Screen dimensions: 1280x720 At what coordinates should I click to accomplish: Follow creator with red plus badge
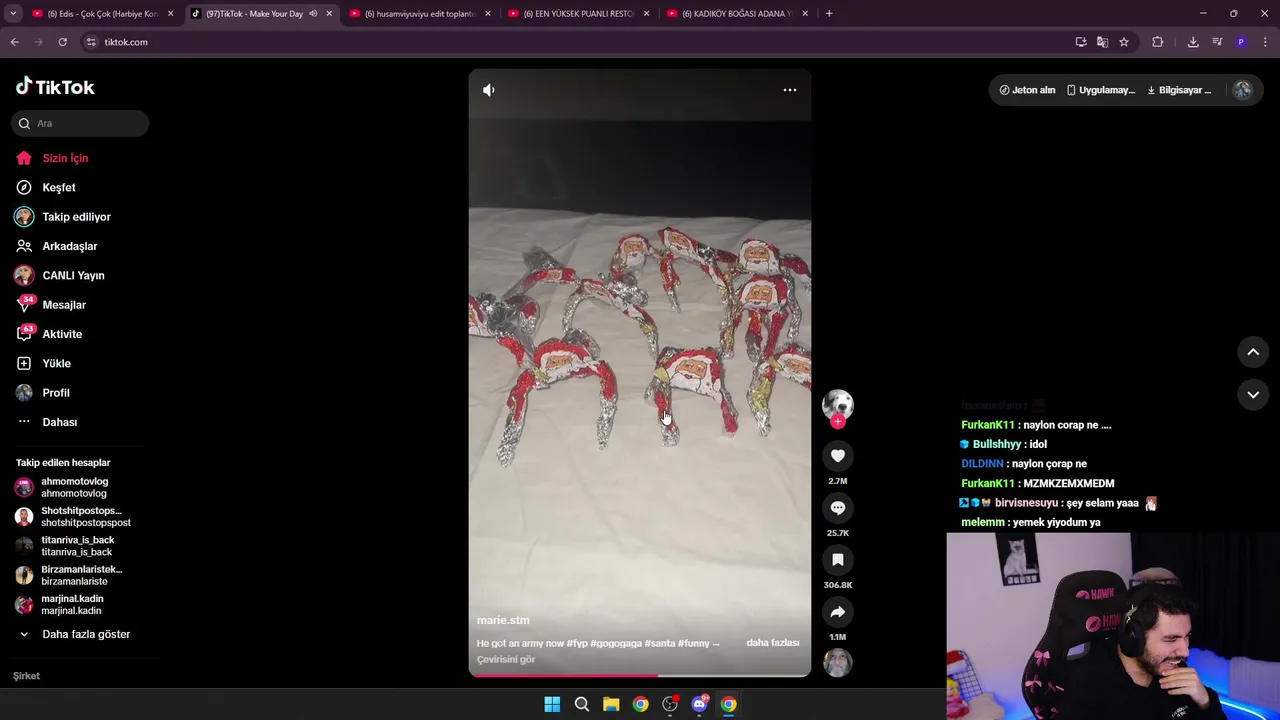click(838, 421)
